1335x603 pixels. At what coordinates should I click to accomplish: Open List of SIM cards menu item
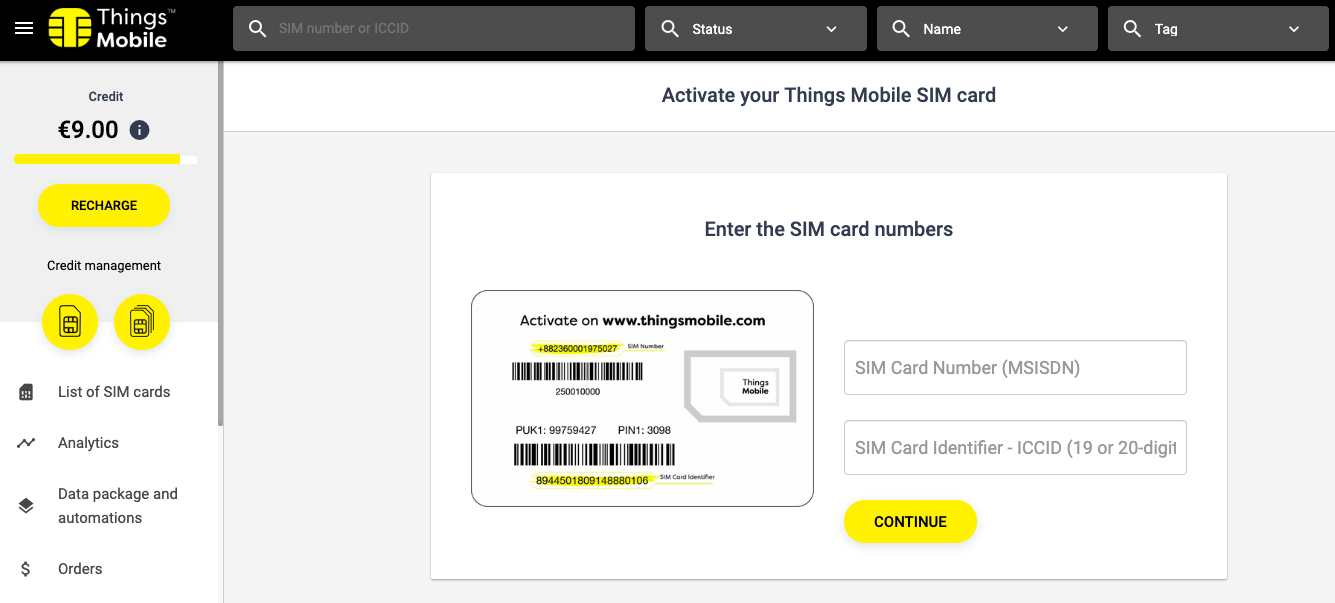click(114, 392)
